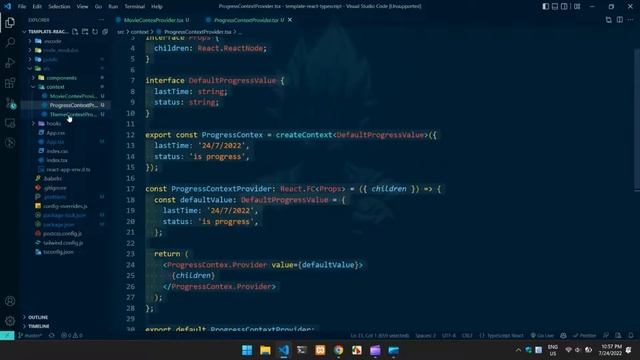This screenshot has width=640, height=360.
Task: Open the Extensions view
Action: [10, 83]
